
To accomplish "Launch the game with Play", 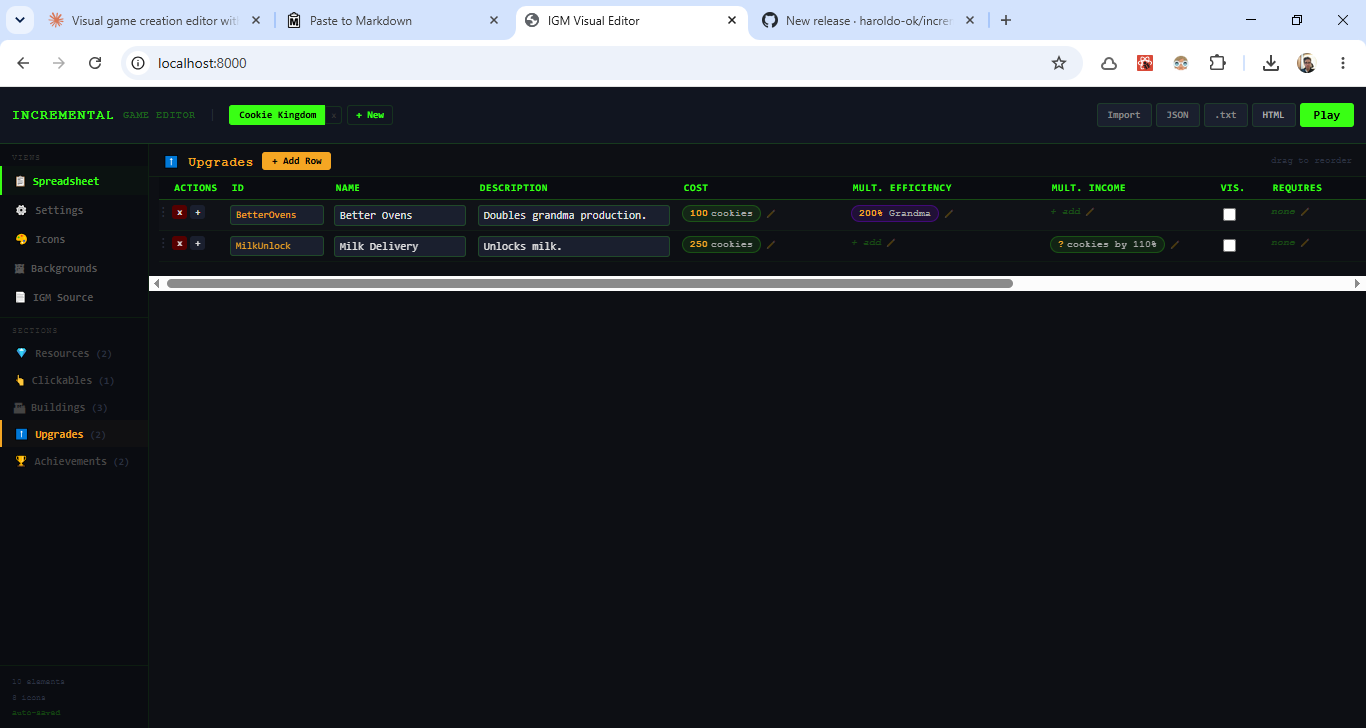I will click(1327, 115).
